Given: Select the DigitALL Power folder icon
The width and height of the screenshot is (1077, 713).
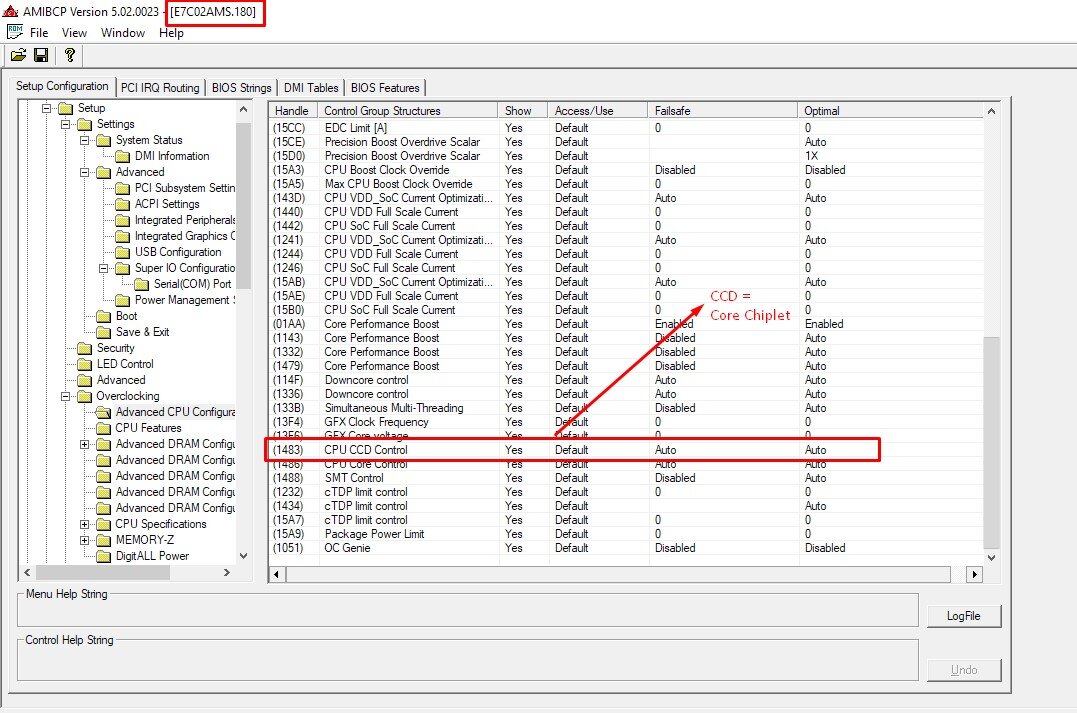Looking at the screenshot, I should pos(104,556).
